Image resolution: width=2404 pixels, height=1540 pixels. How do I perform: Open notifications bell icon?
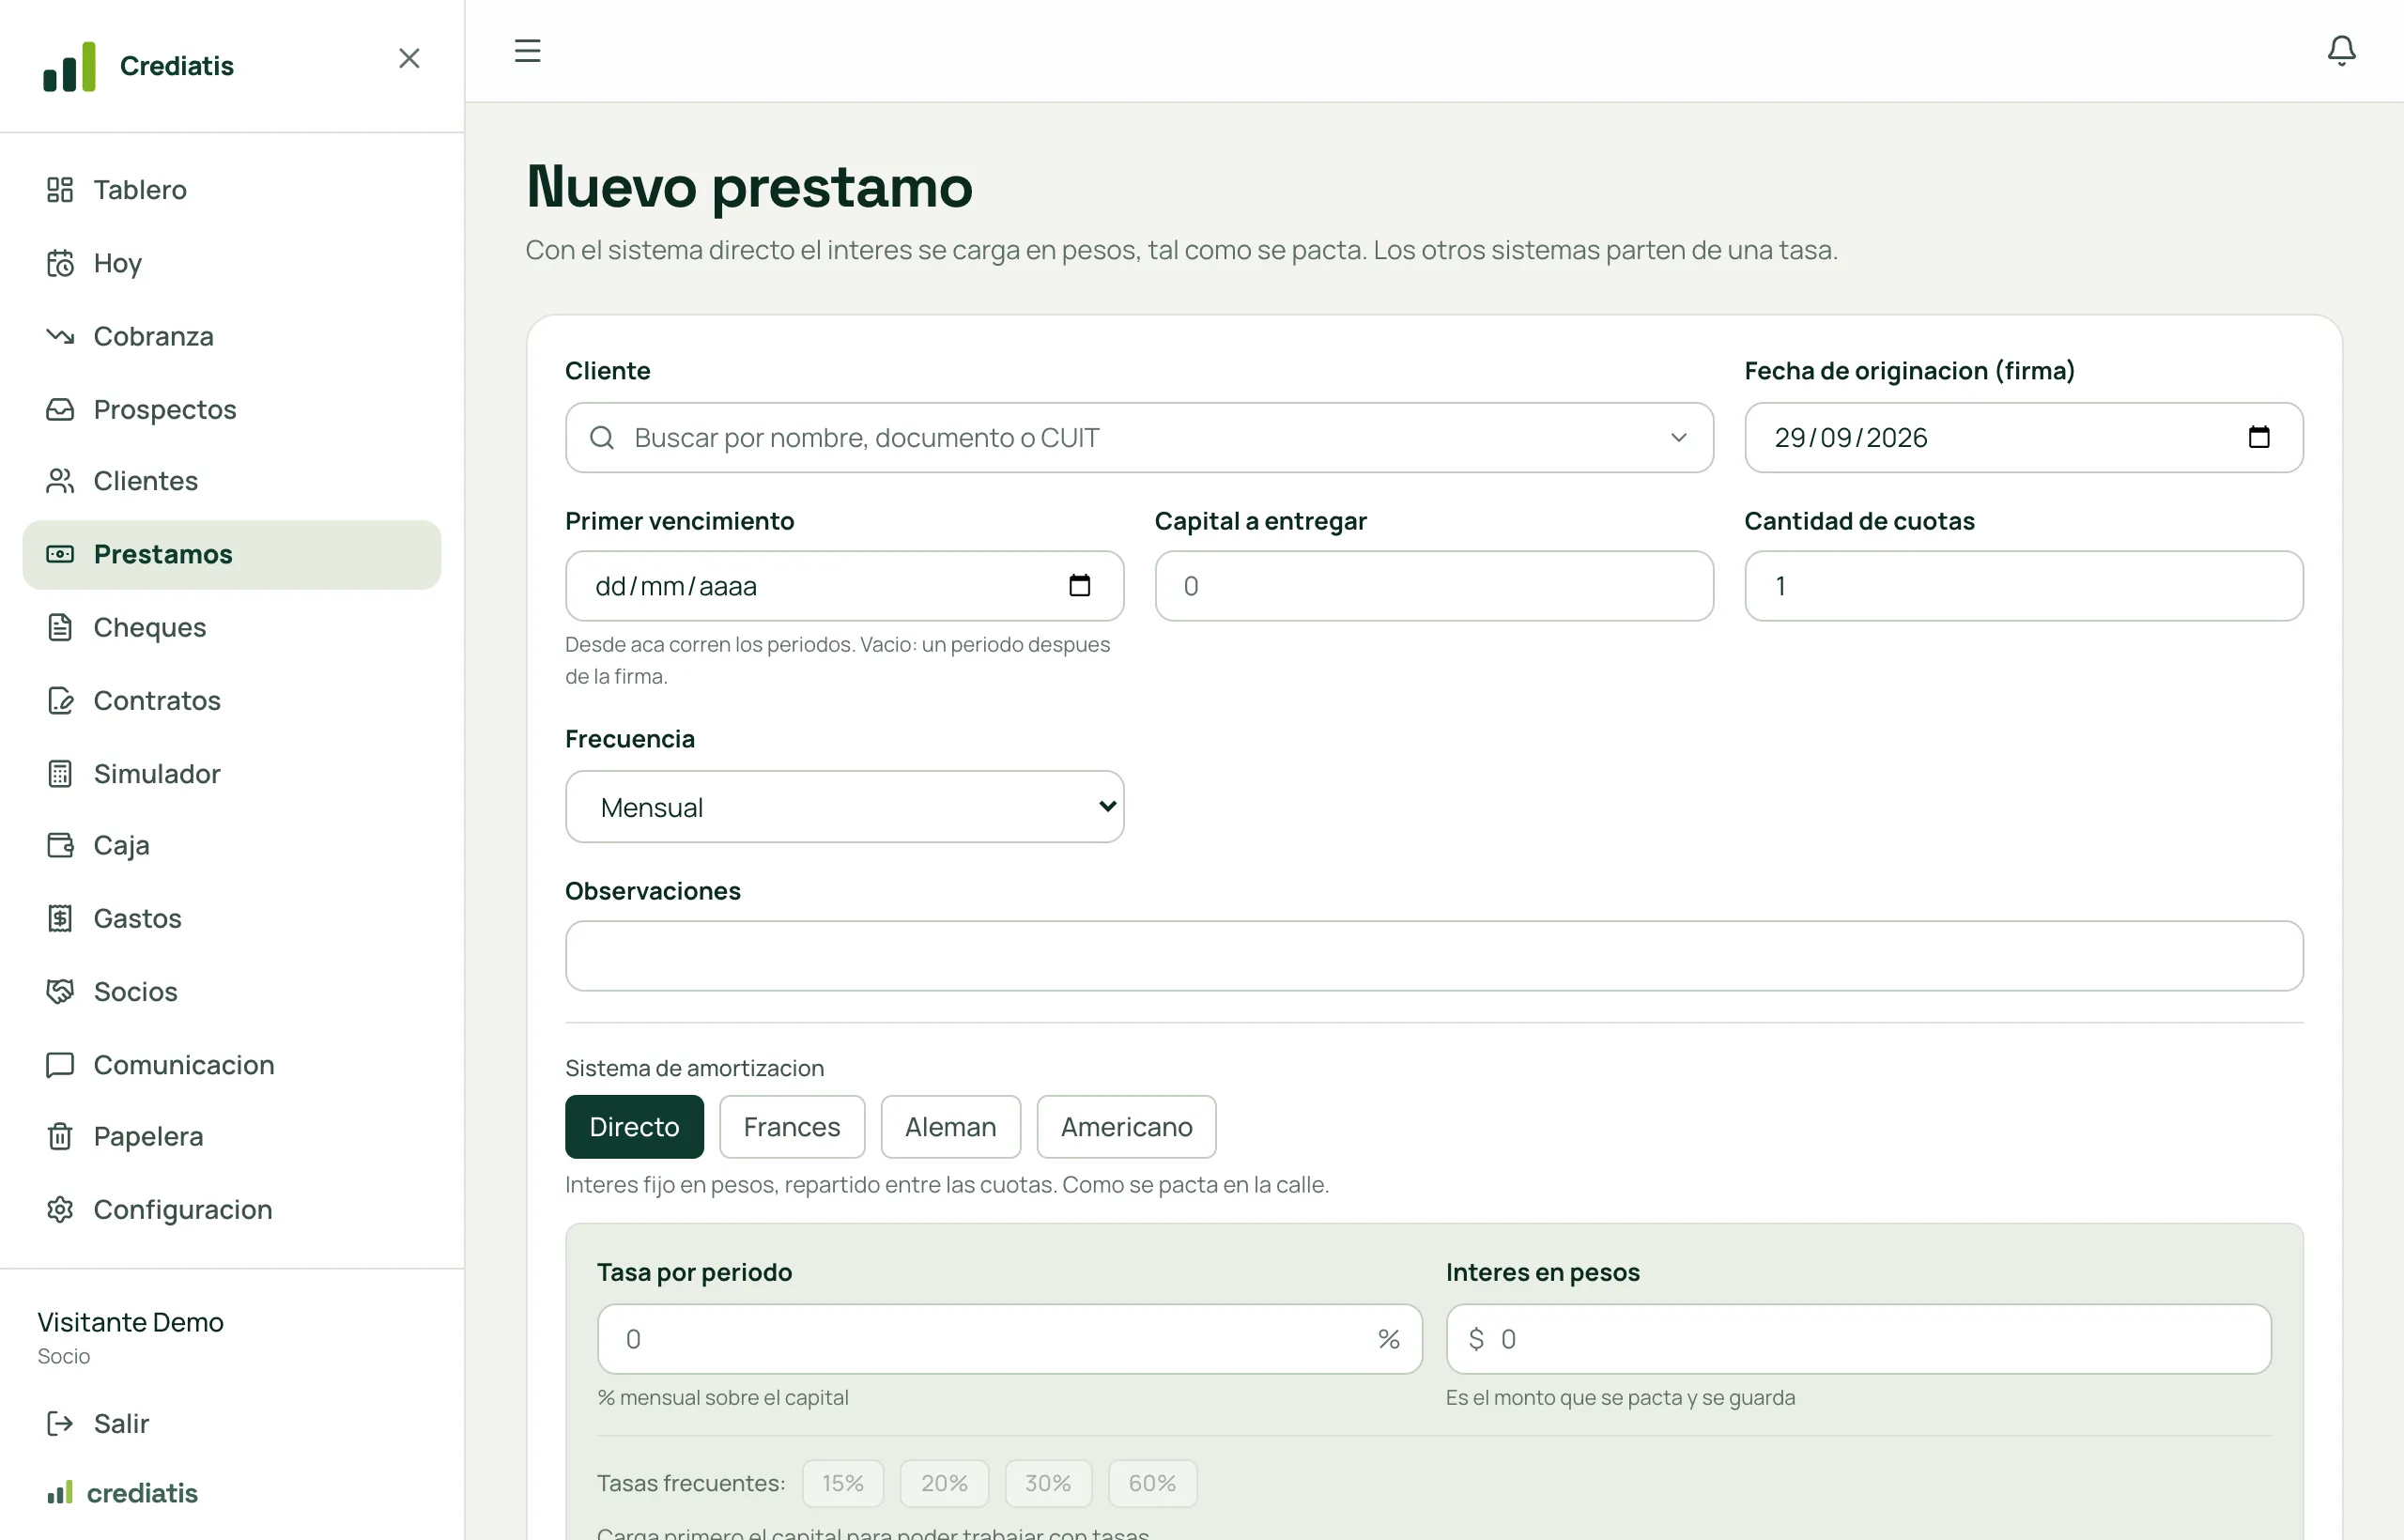(2341, 50)
